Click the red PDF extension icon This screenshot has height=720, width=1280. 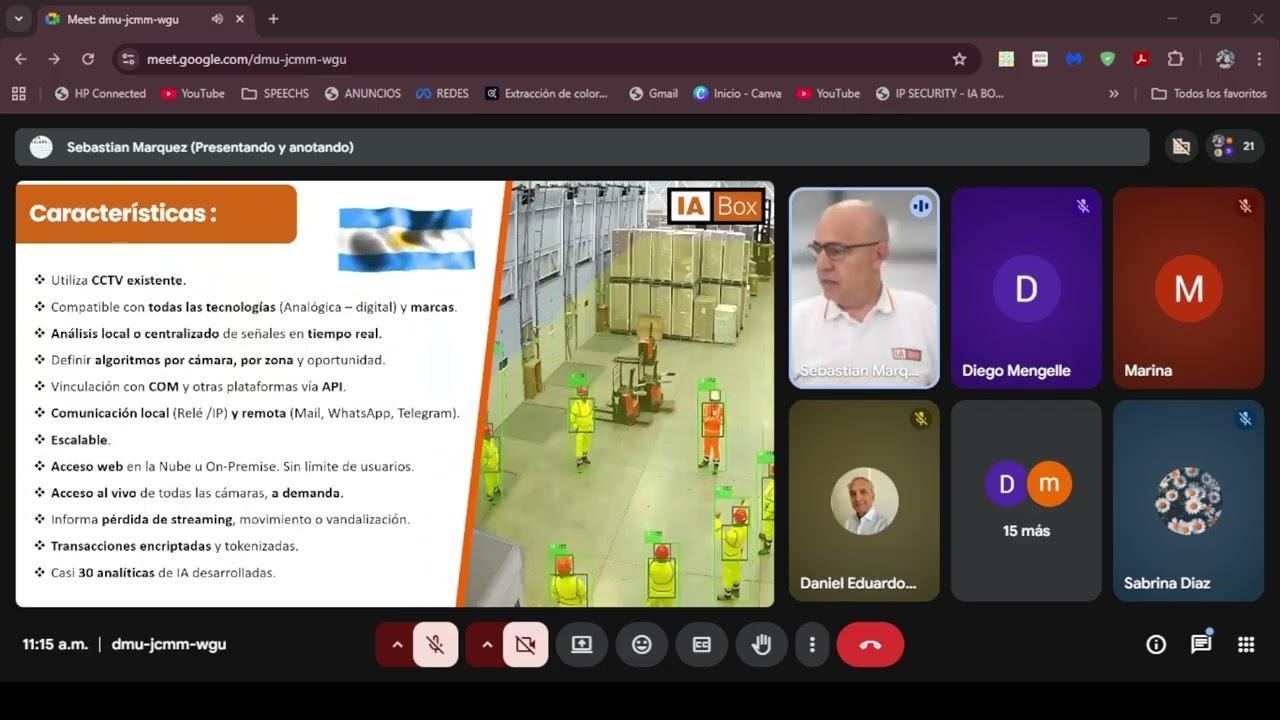tap(1141, 59)
